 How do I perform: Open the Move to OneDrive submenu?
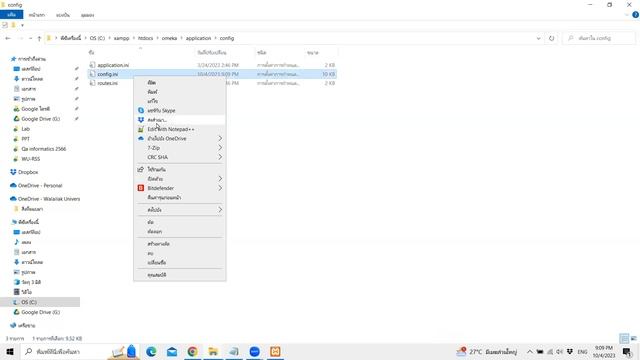(180, 138)
